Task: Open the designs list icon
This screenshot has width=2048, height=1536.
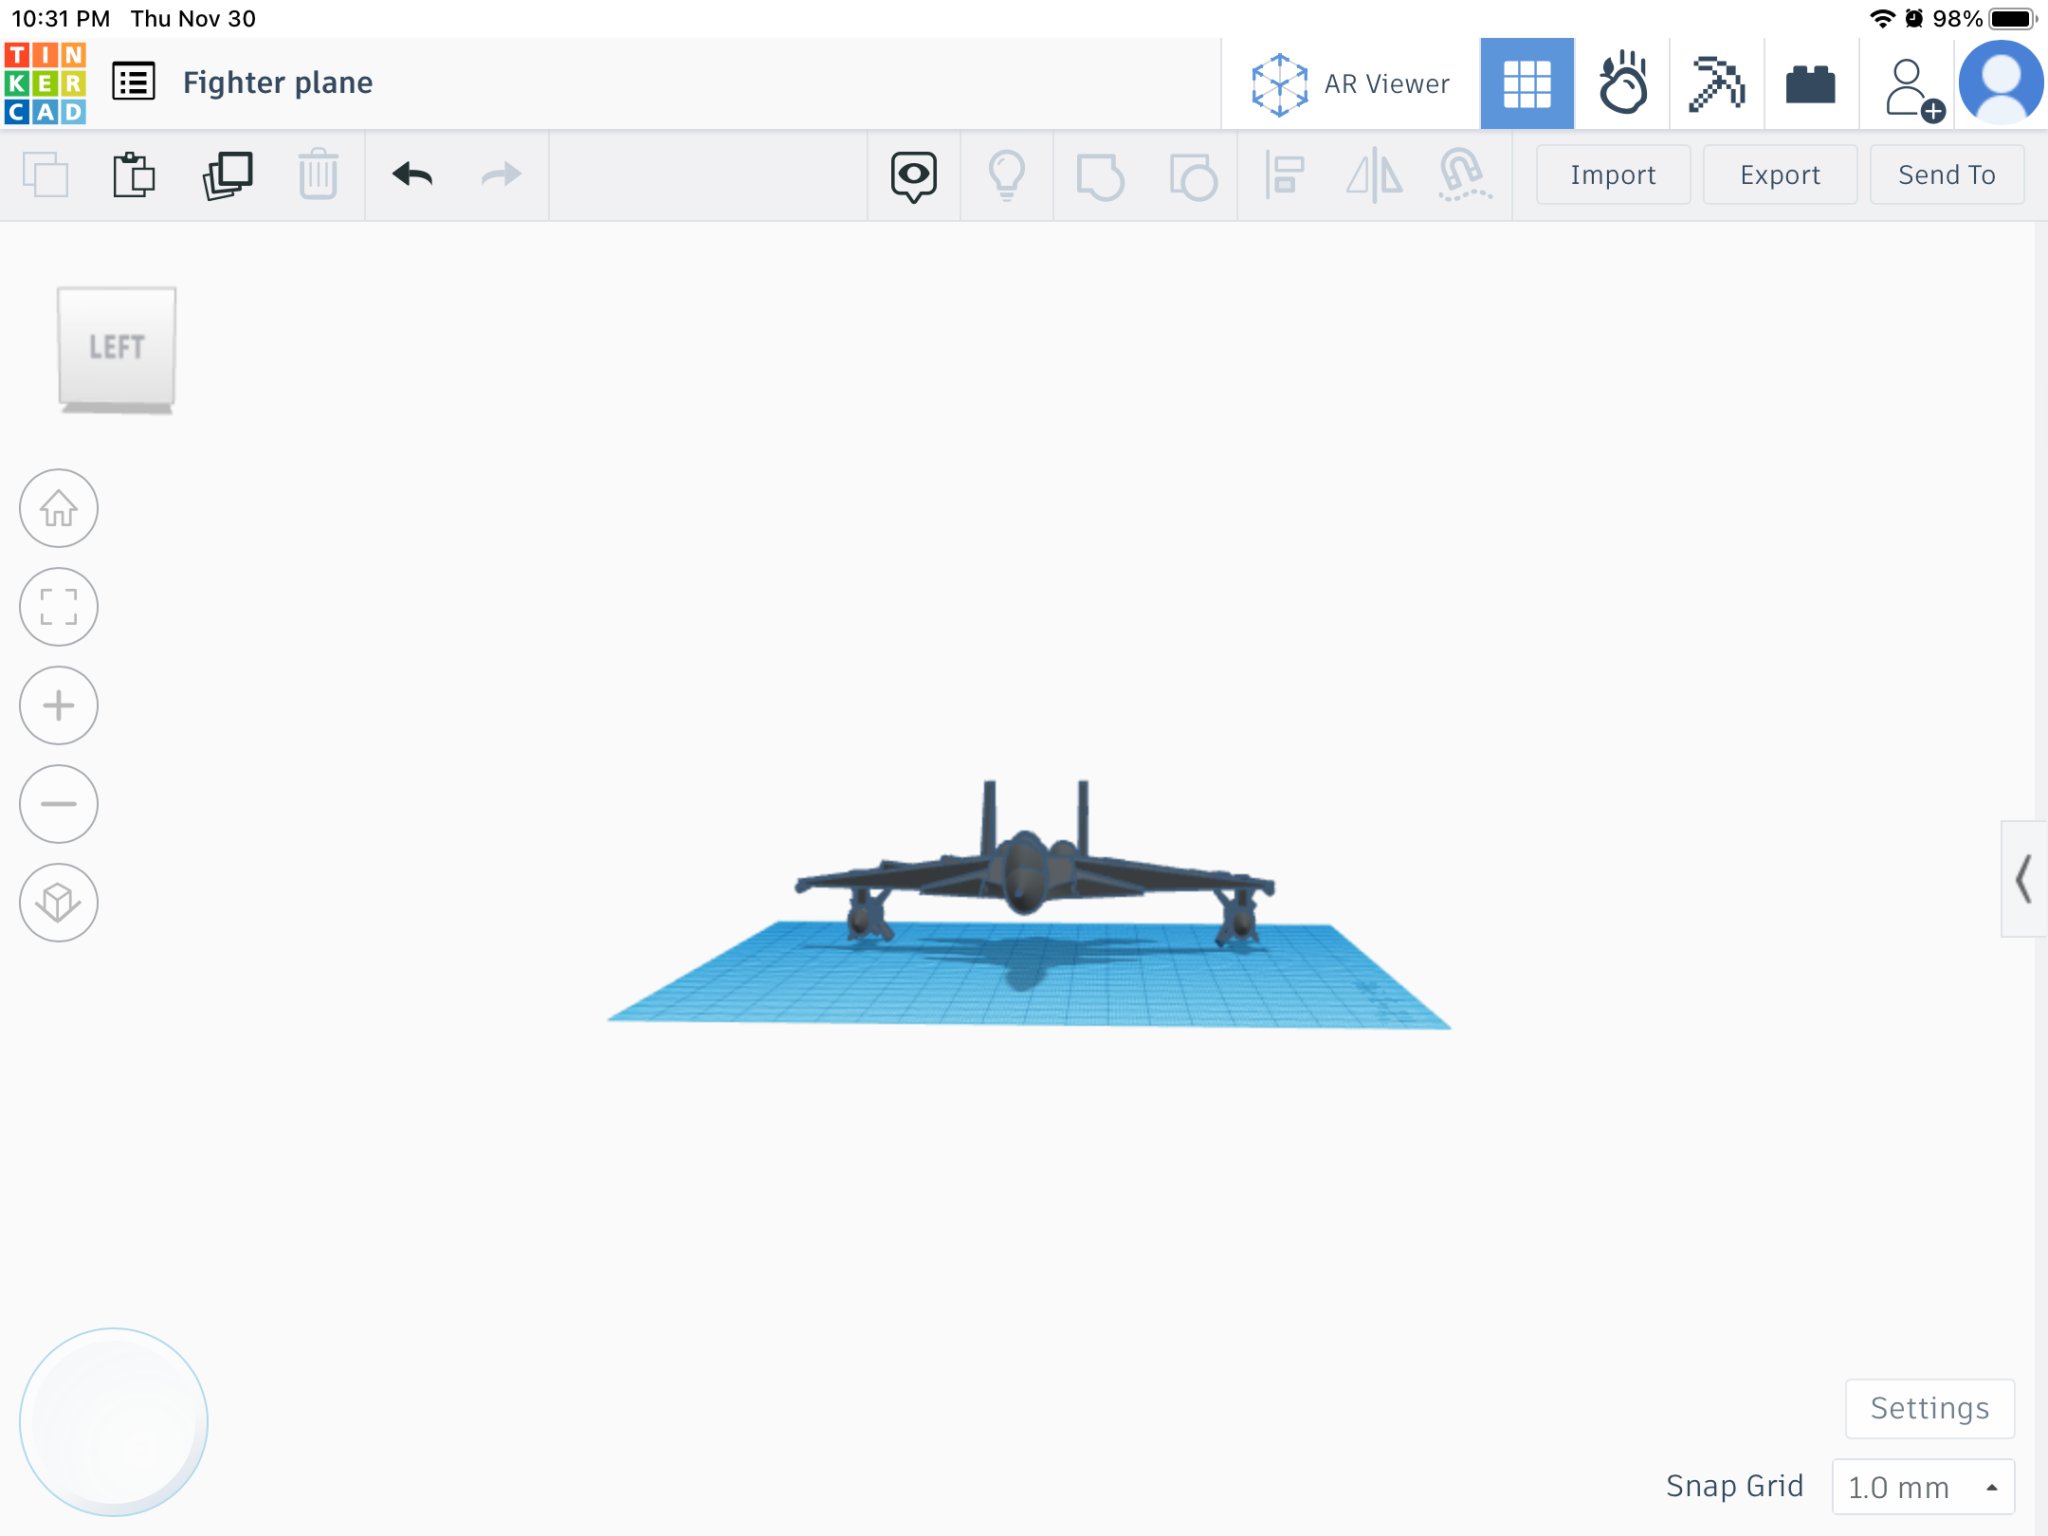Action: [x=133, y=82]
